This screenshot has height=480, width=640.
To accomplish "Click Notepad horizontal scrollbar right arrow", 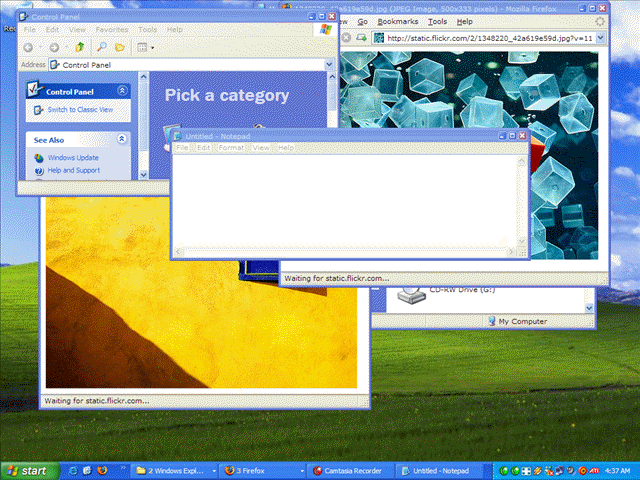I will (511, 252).
